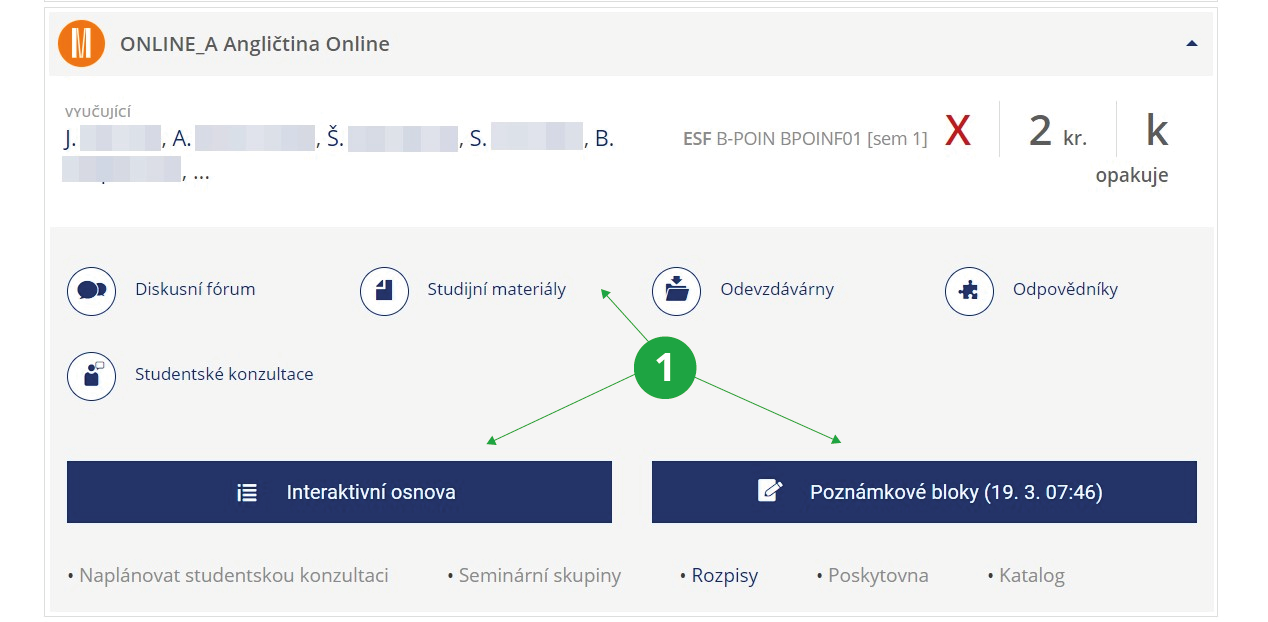Click the Studentské konzultace person icon
Screen dimensions: 1268x622
[x=92, y=376]
